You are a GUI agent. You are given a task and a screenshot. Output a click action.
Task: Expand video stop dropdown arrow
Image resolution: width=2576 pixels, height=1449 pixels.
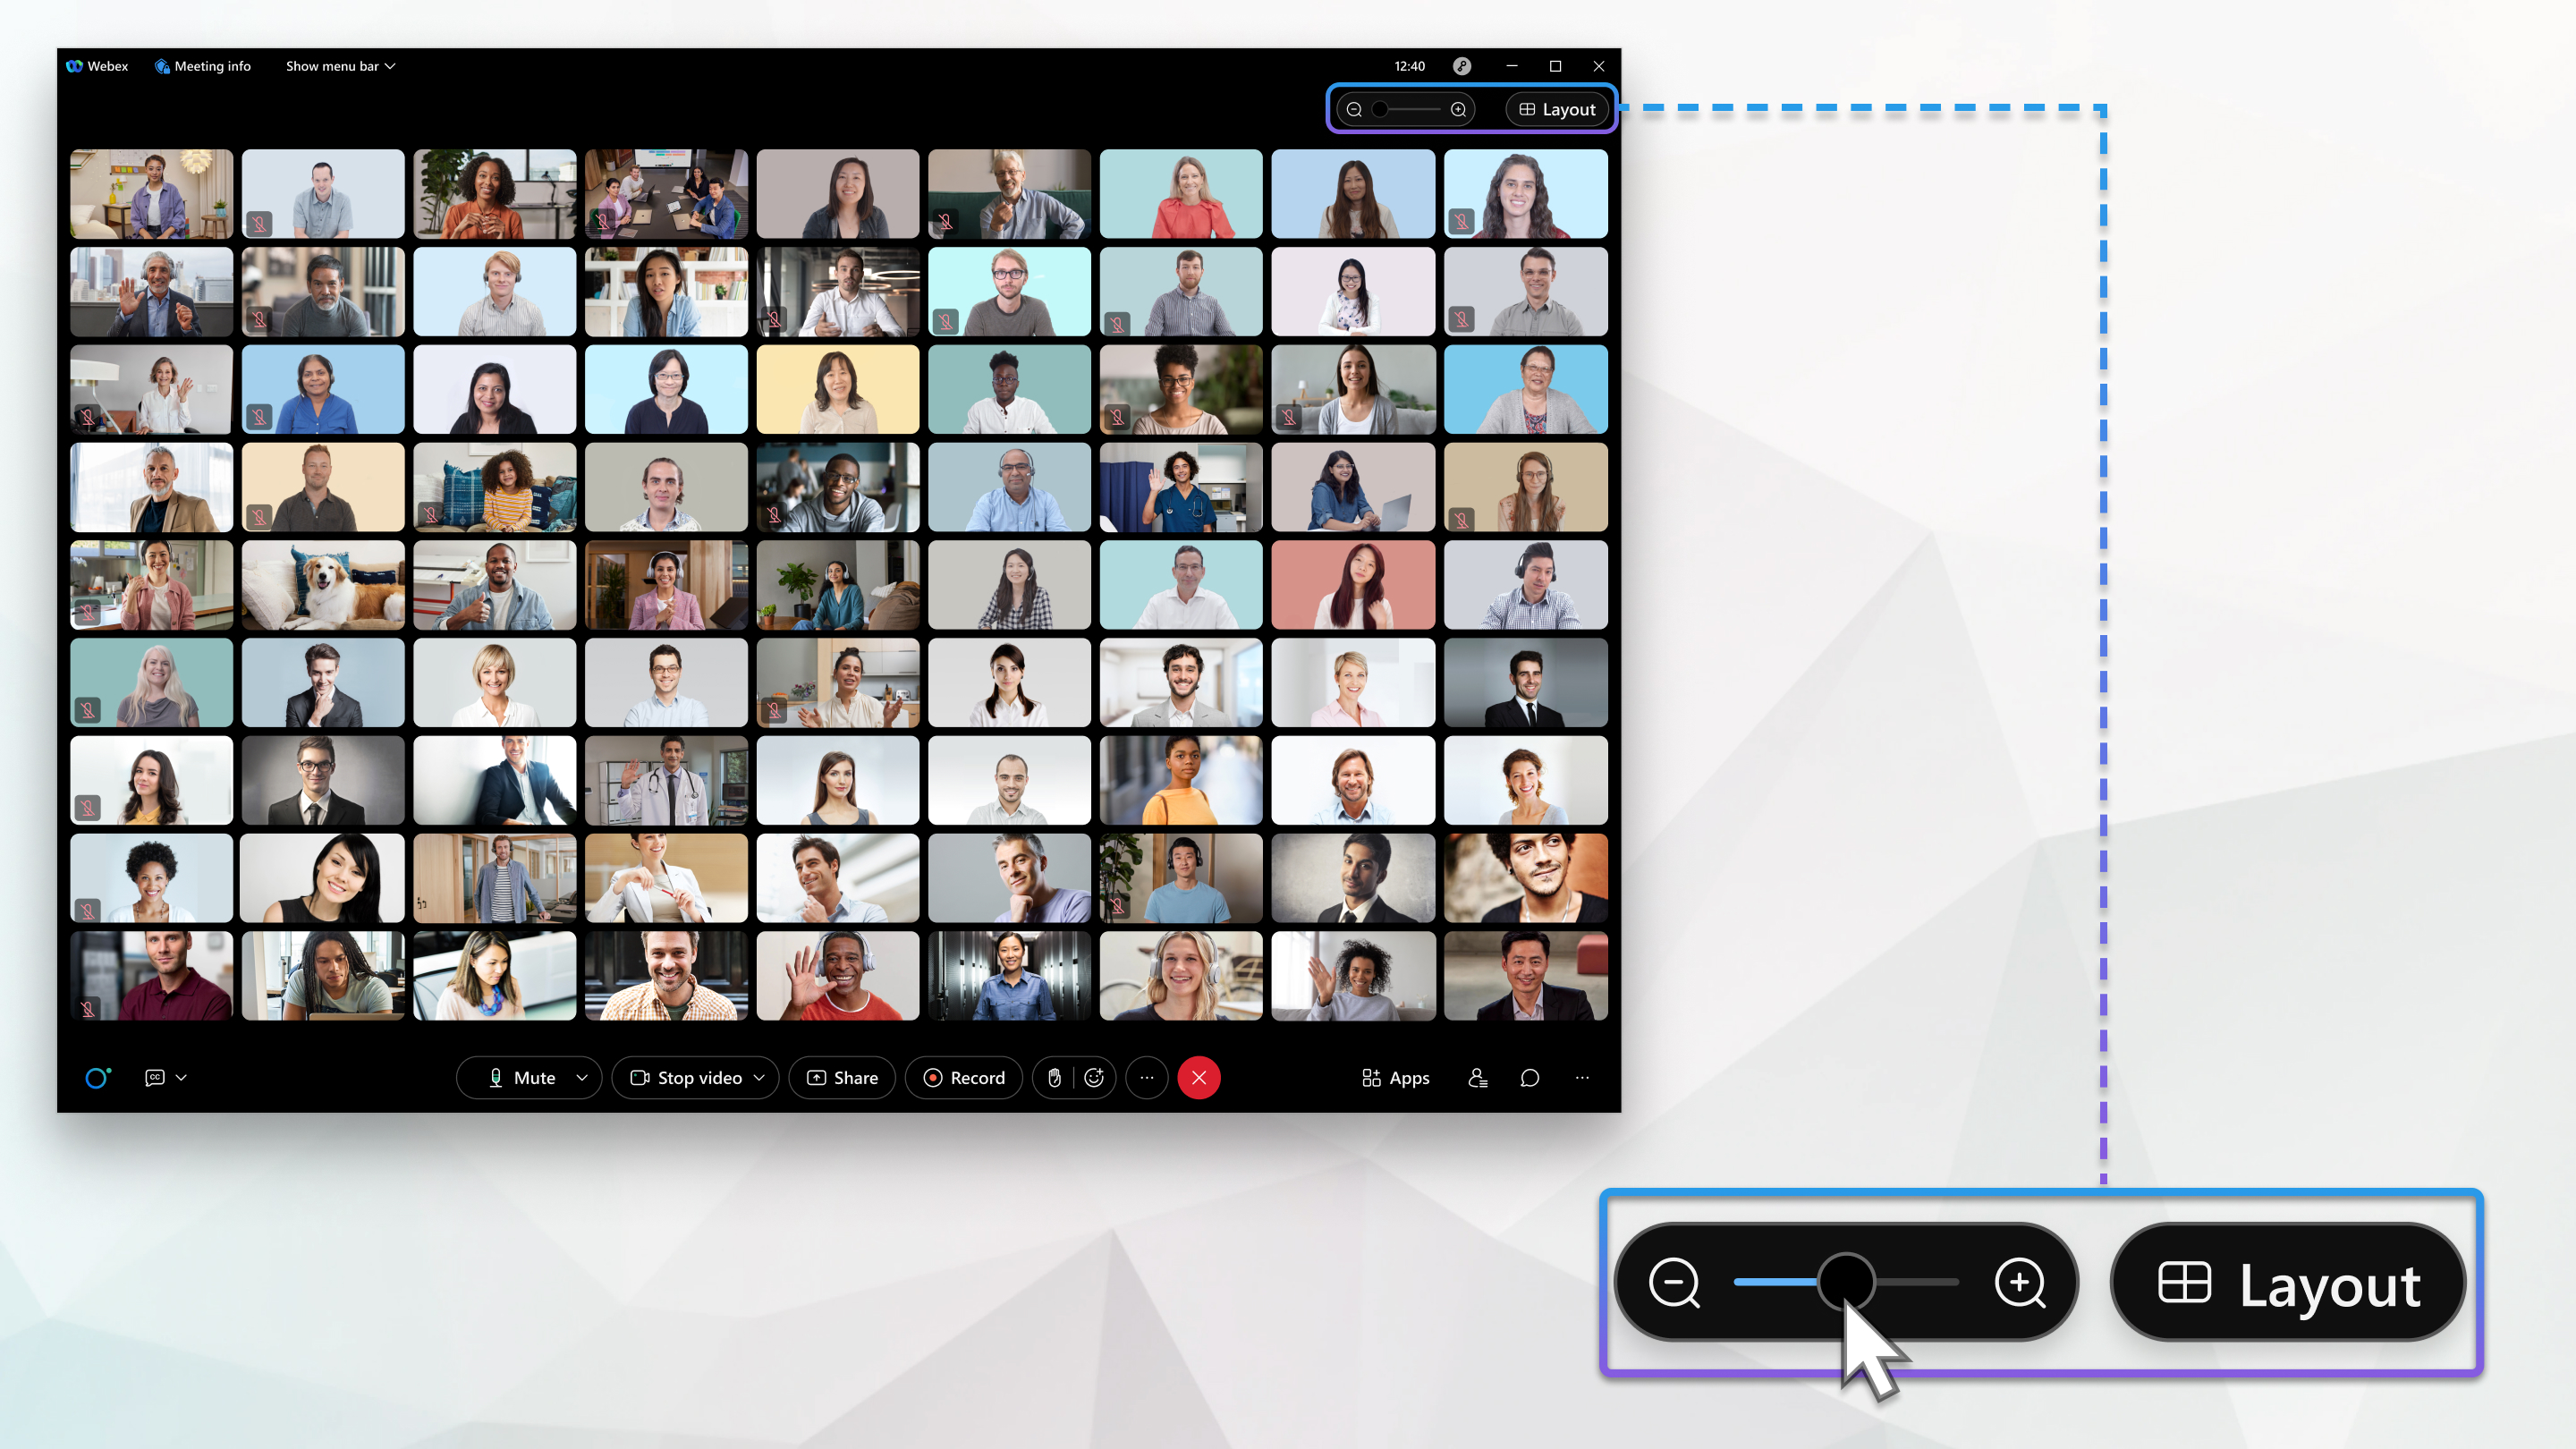(x=759, y=1078)
